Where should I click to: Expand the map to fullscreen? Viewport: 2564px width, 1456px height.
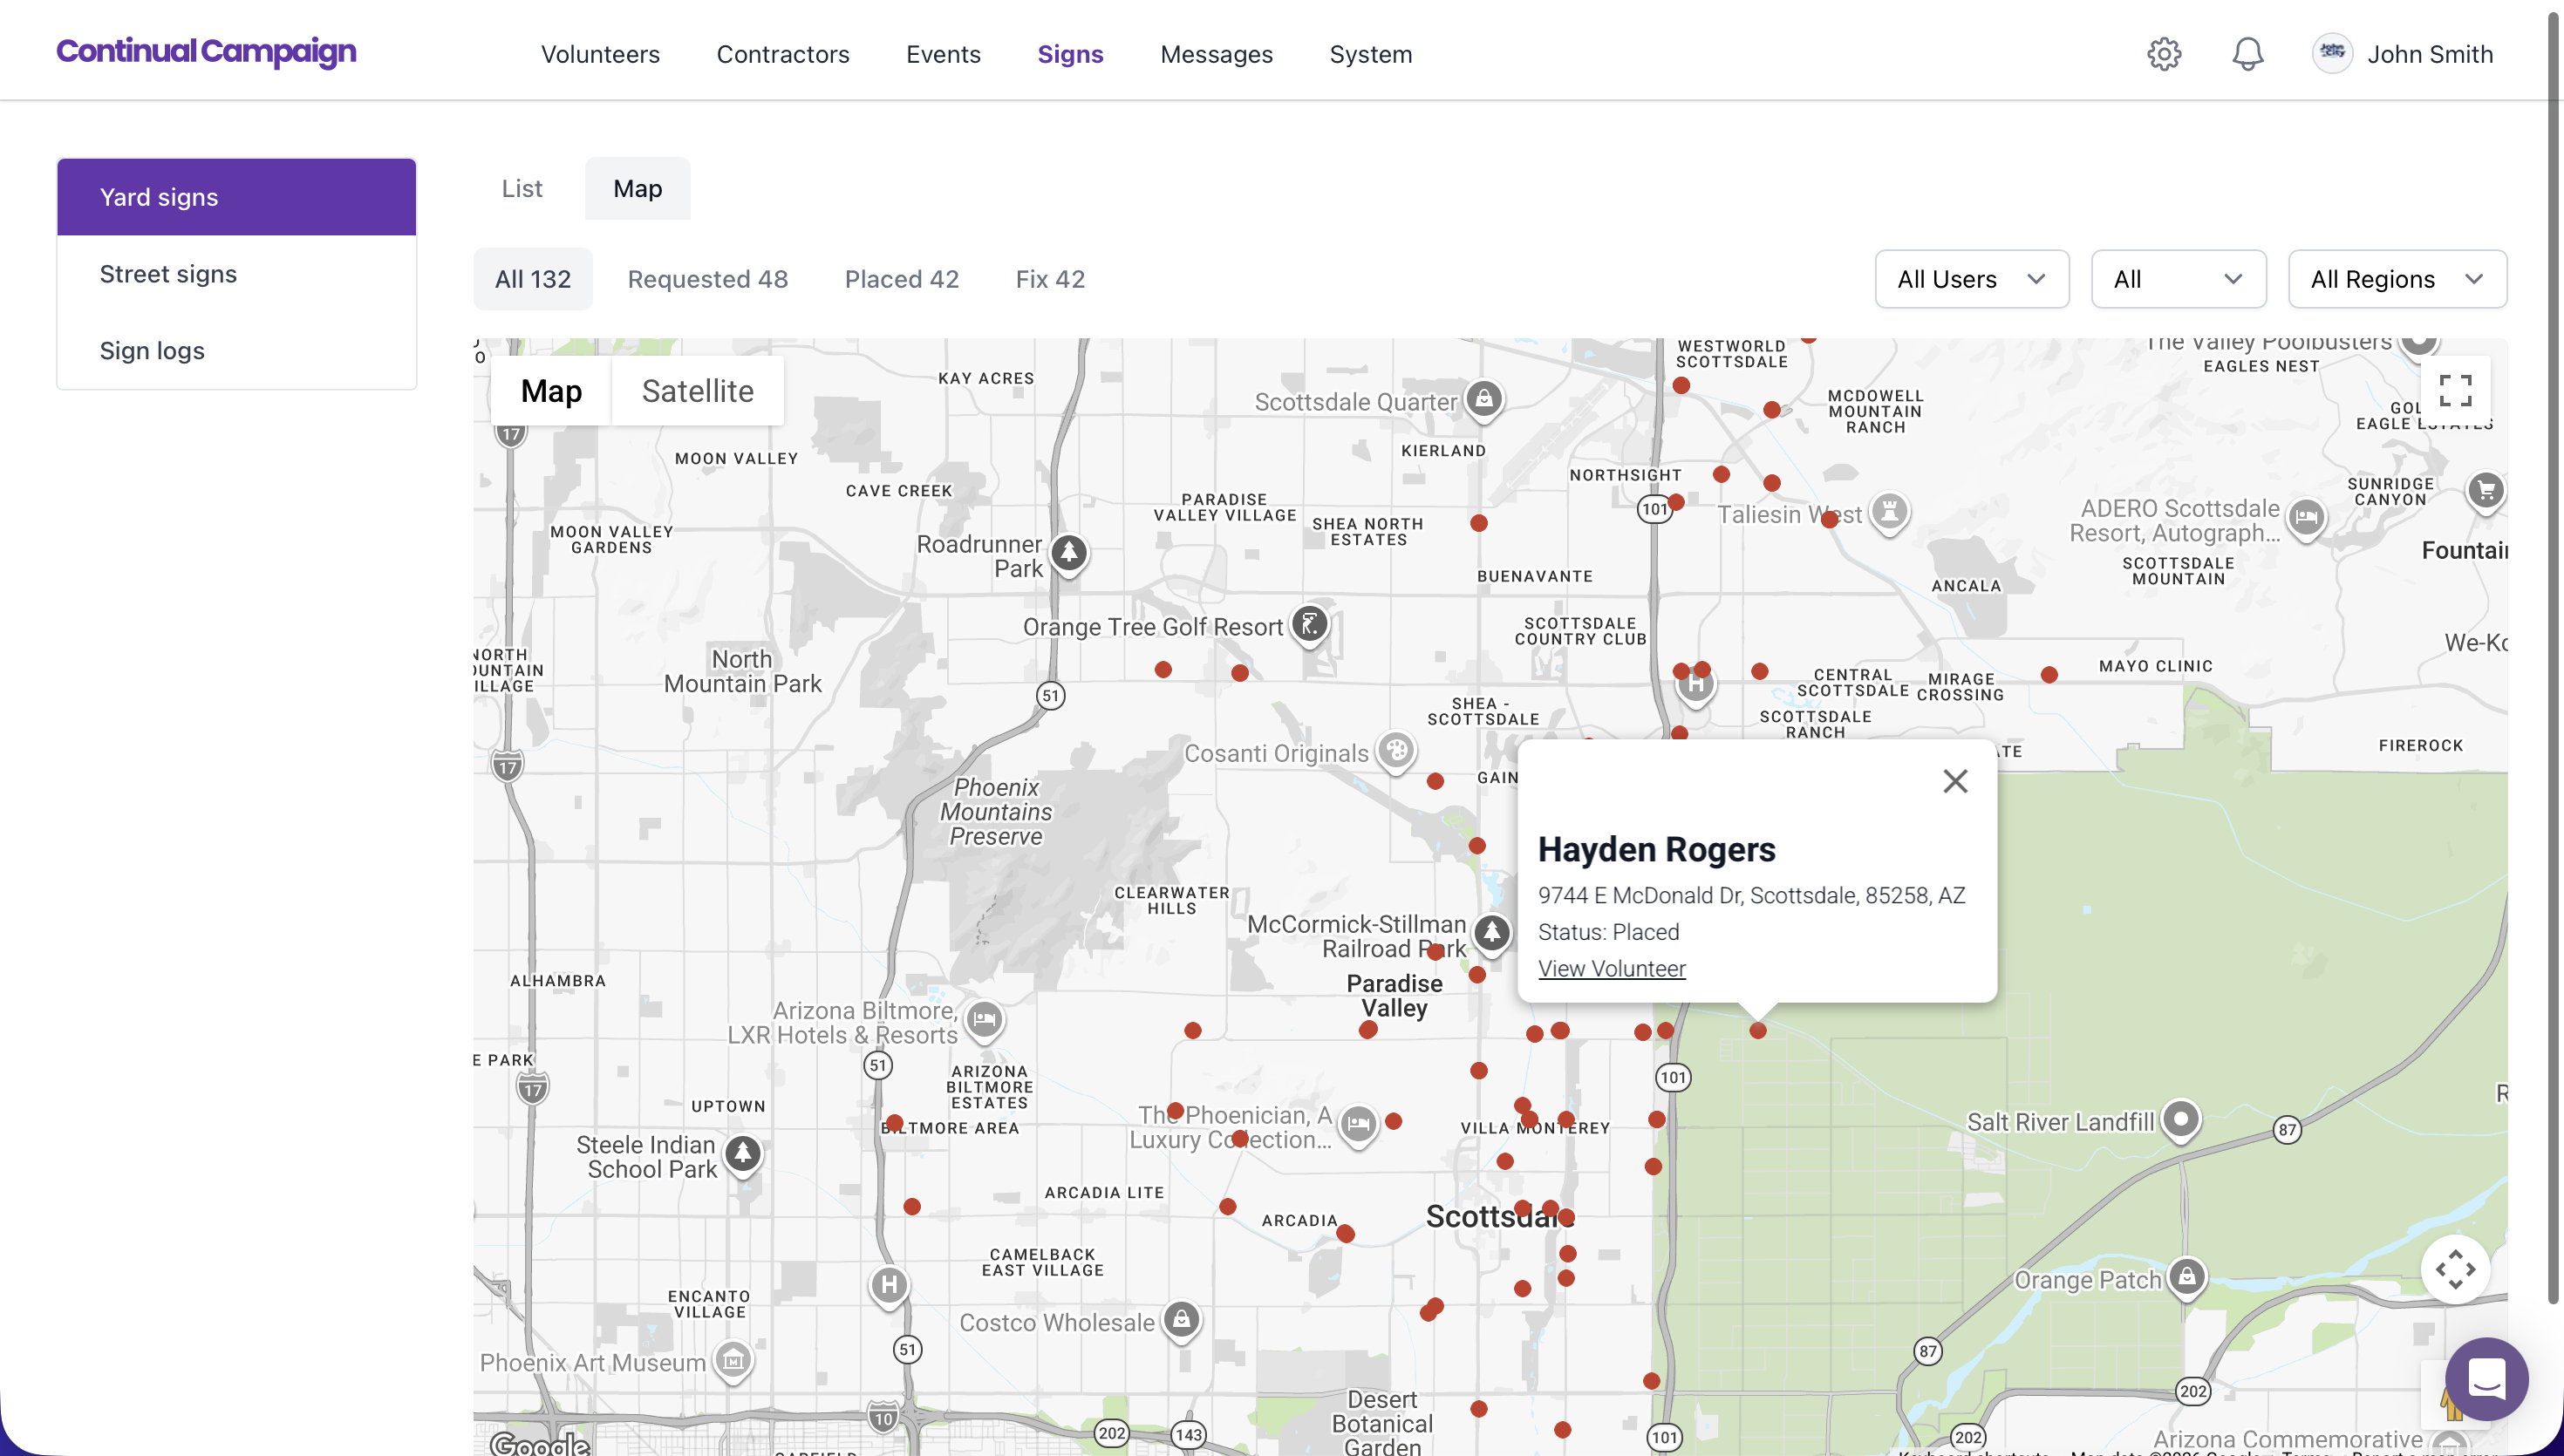[2457, 390]
